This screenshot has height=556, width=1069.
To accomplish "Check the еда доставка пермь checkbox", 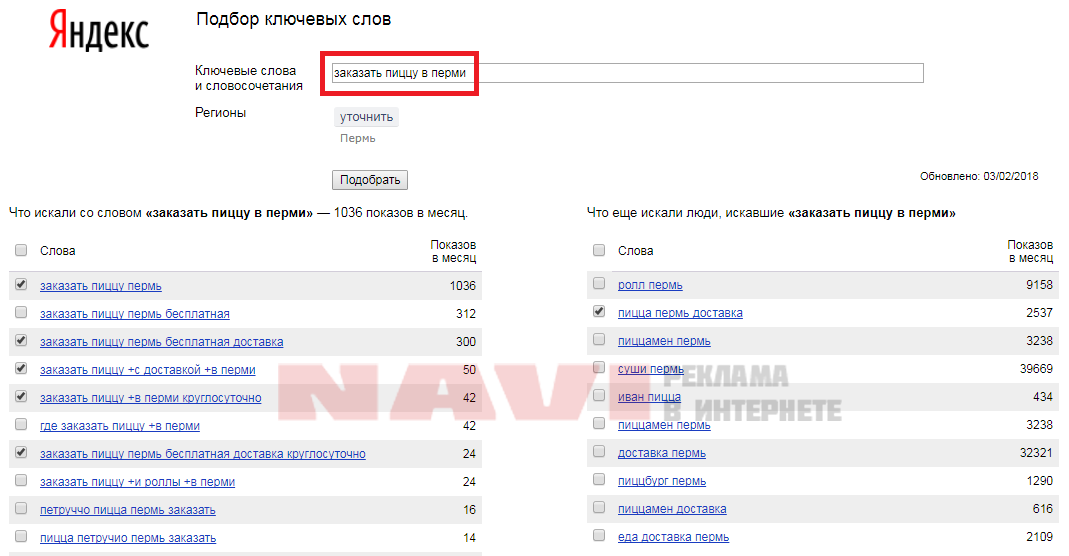I will 599,536.
